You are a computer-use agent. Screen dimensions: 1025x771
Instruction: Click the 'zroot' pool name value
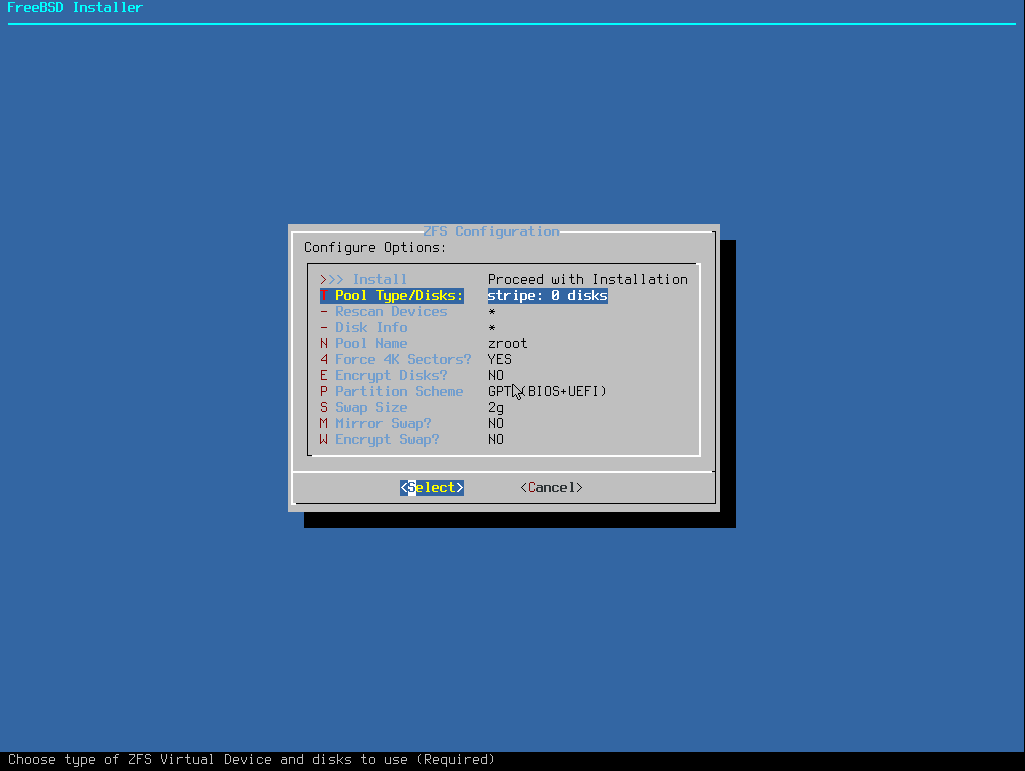[507, 344]
